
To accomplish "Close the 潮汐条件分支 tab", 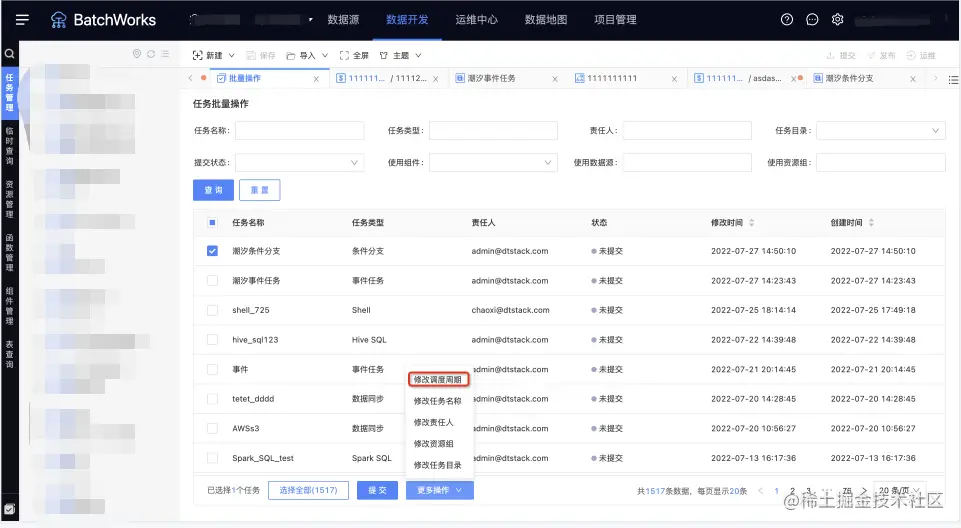I will pyautogui.click(x=913, y=79).
